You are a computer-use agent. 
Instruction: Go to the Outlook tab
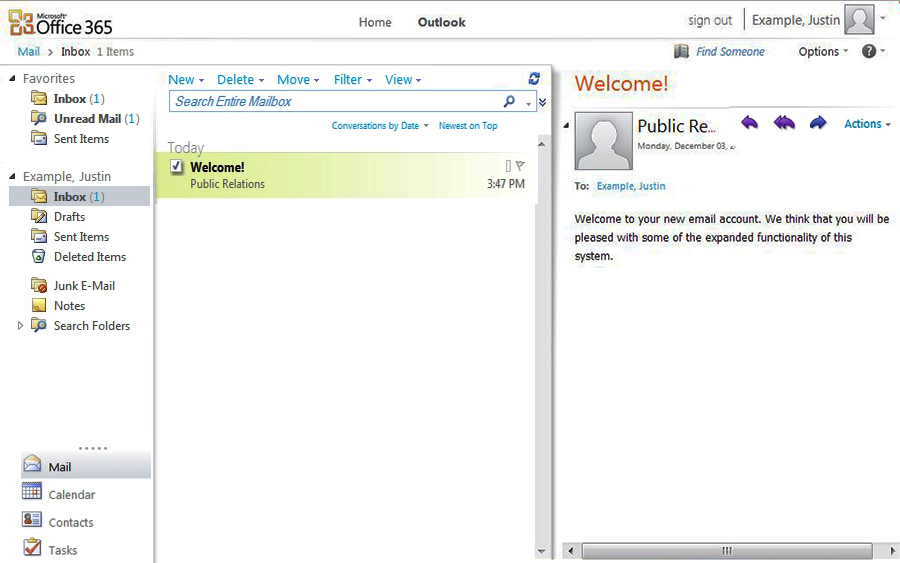[441, 22]
